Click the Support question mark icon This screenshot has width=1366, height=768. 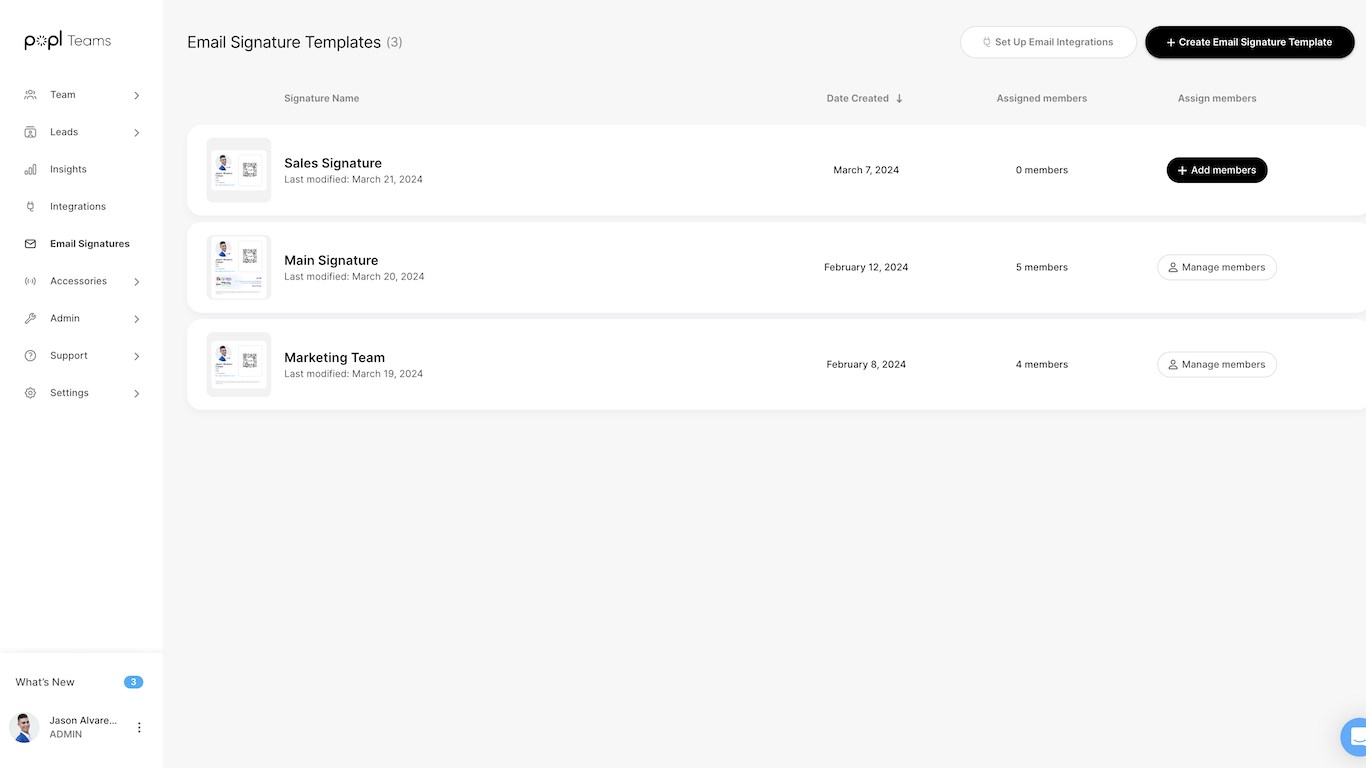pyautogui.click(x=30, y=356)
